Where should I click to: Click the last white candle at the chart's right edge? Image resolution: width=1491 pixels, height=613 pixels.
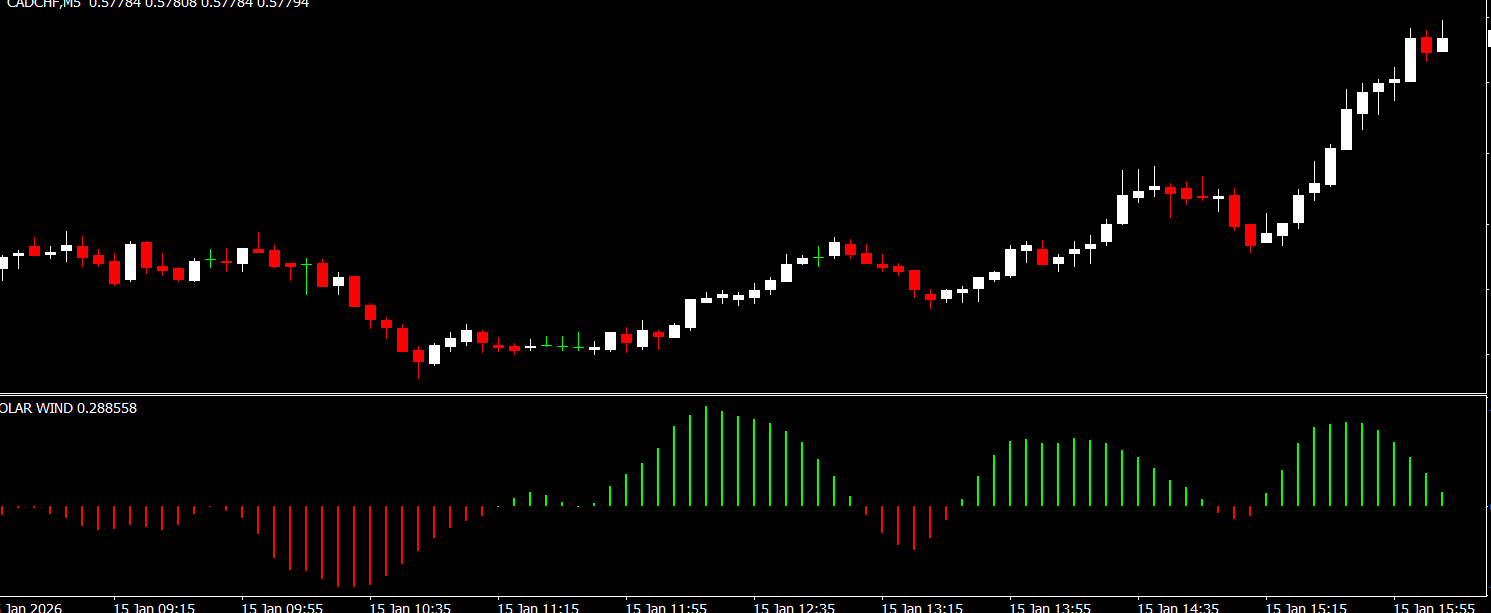tap(1442, 44)
